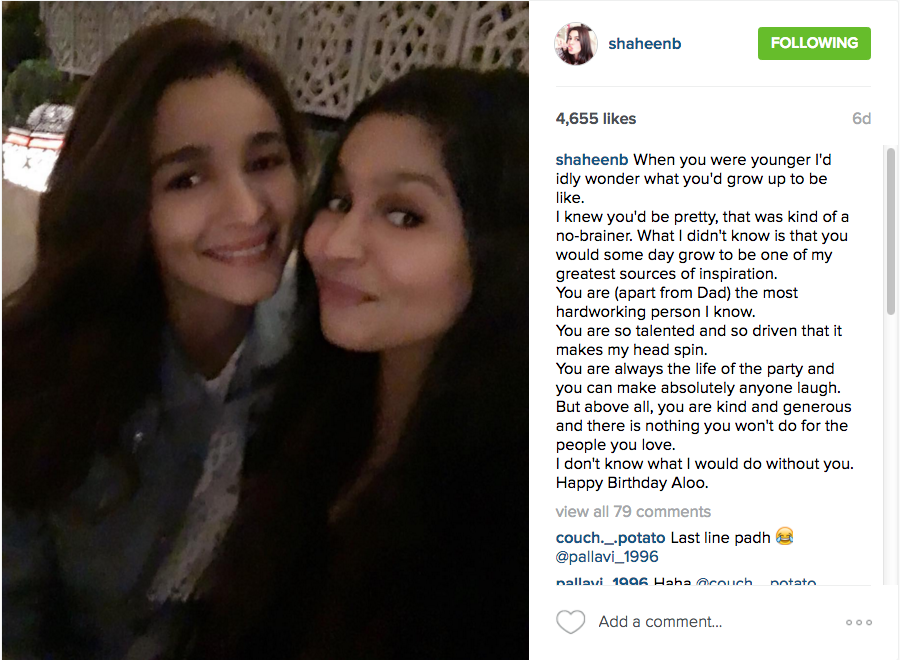The image size is (900, 660).
Task: Click the 4,655 likes count
Action: [x=596, y=118]
